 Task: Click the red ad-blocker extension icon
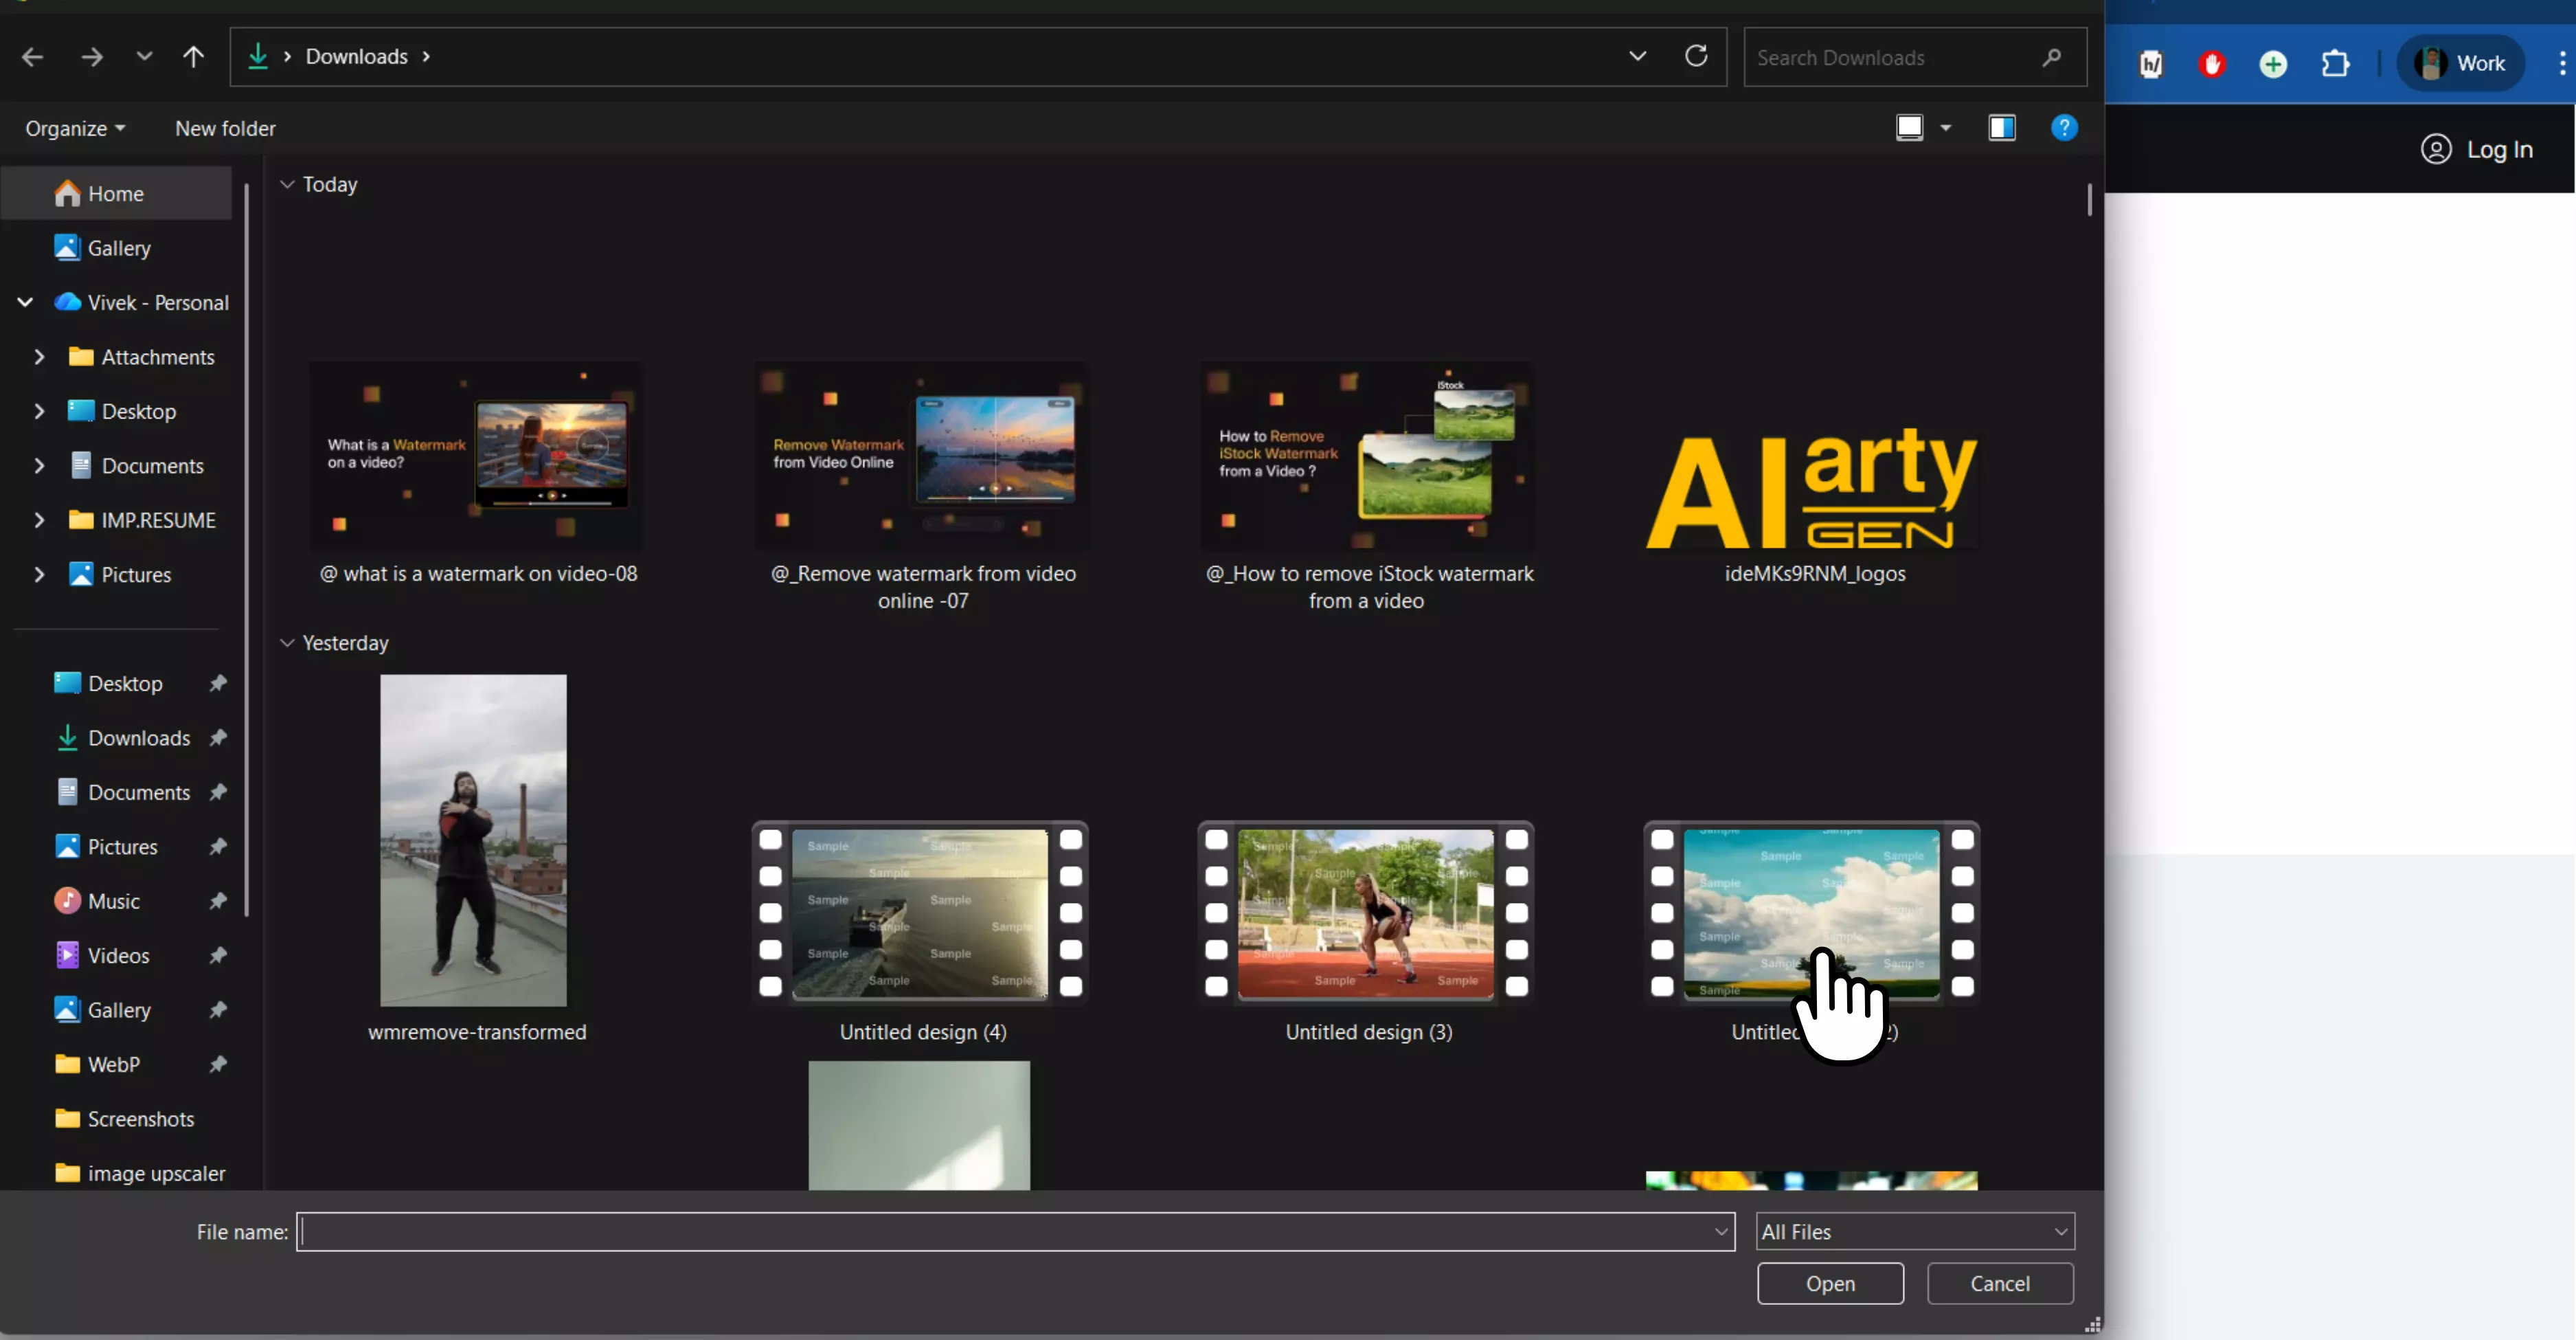[2212, 64]
